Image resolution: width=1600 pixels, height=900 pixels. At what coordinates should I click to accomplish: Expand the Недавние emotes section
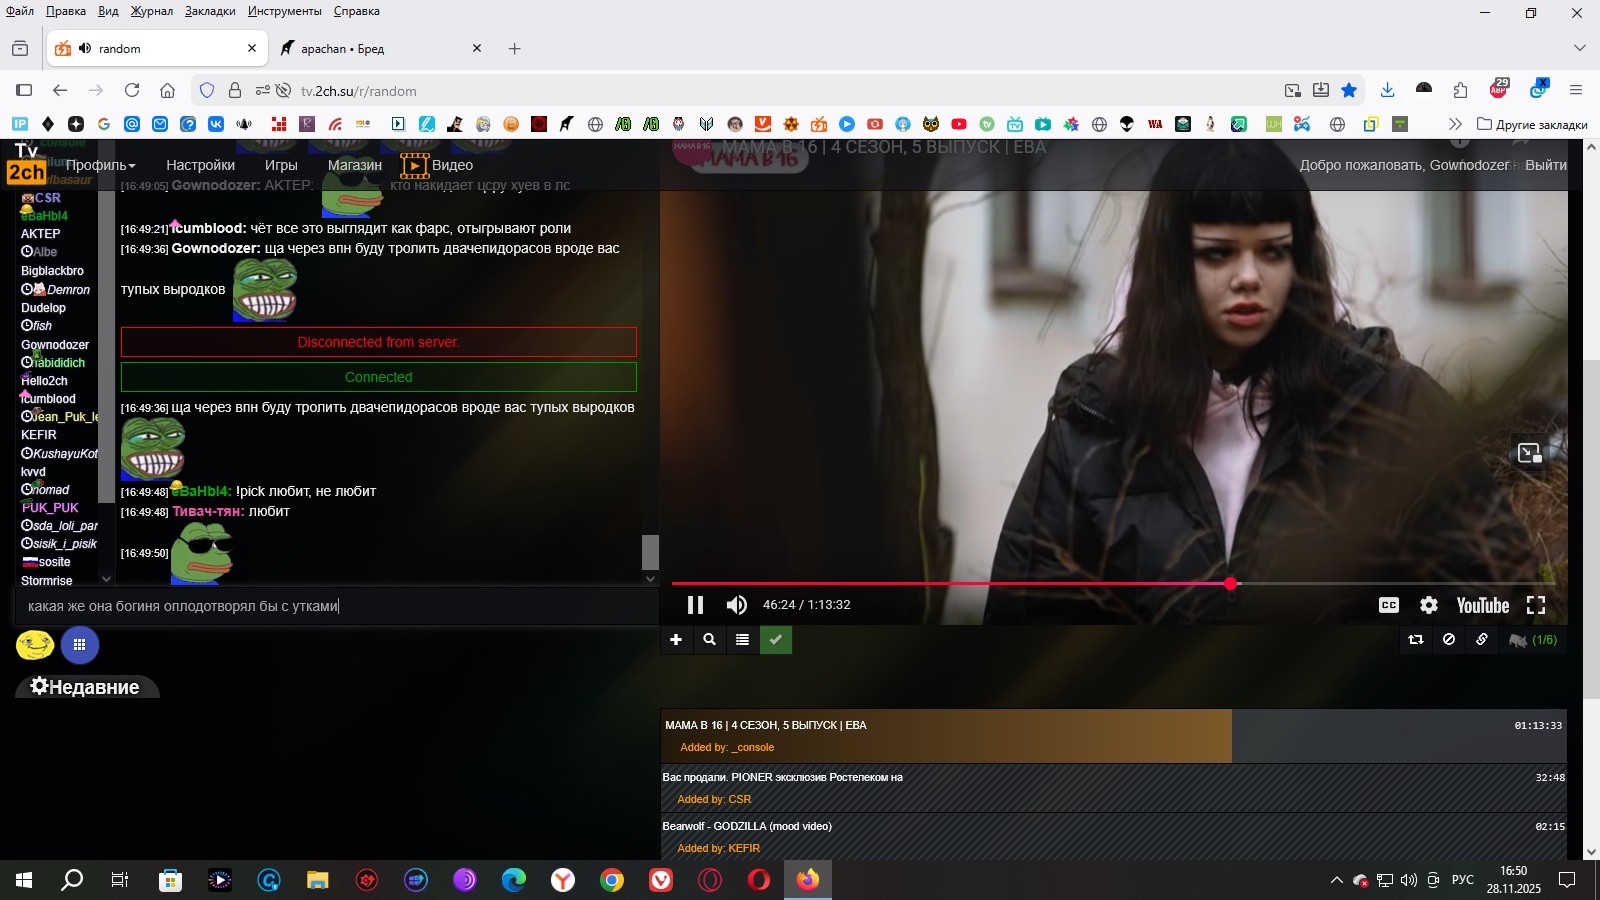click(86, 687)
